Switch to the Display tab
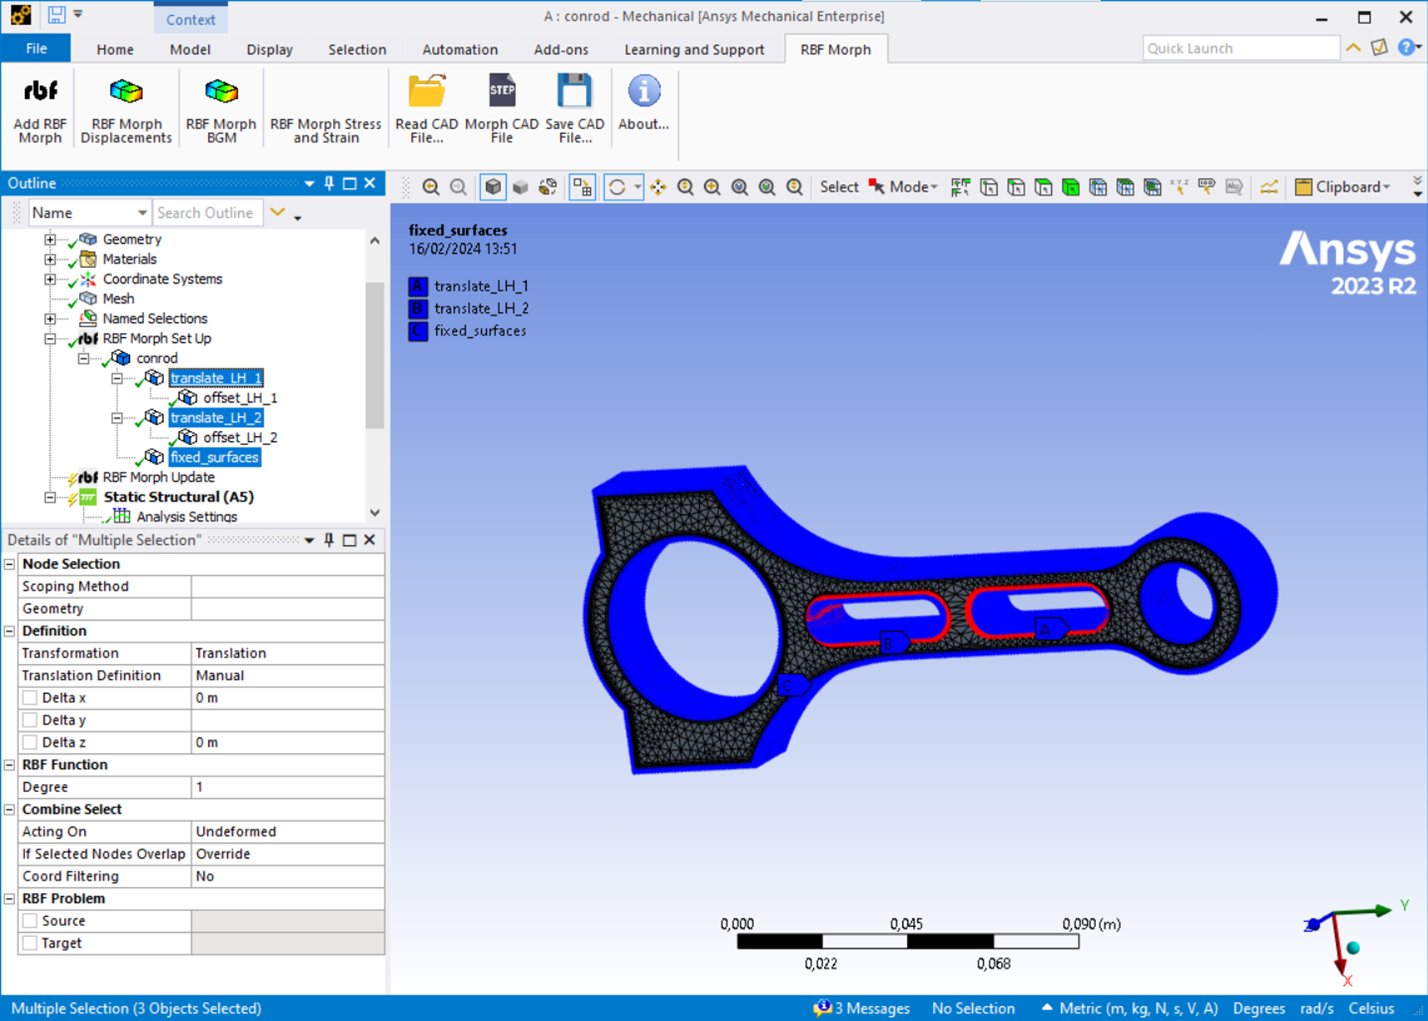Image resolution: width=1428 pixels, height=1021 pixels. 269,49
